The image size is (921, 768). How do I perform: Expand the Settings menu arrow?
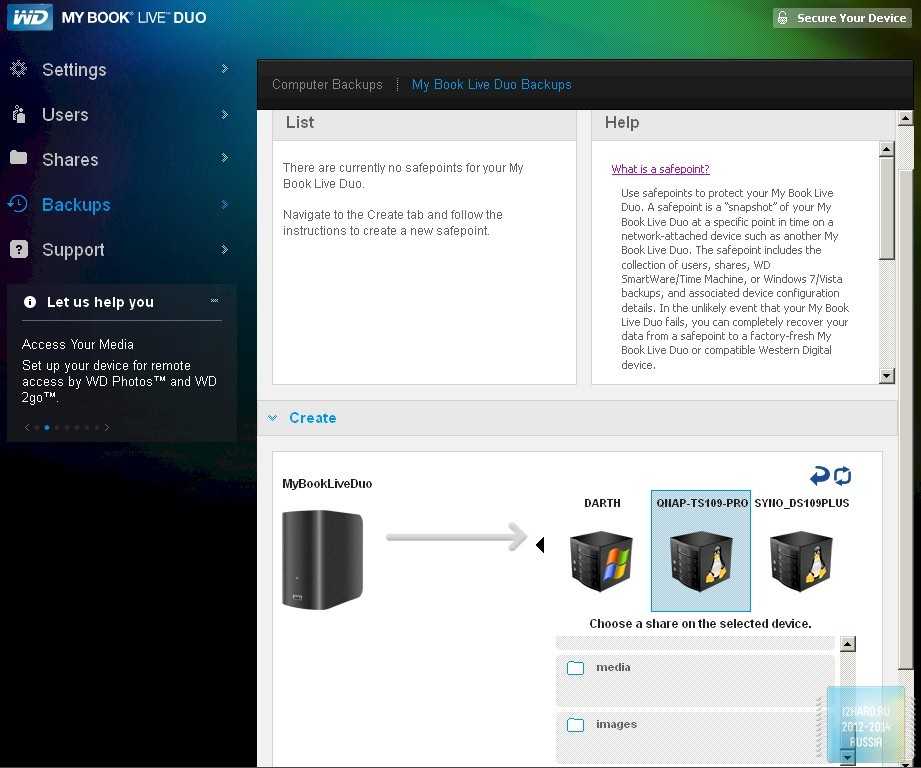click(x=225, y=69)
